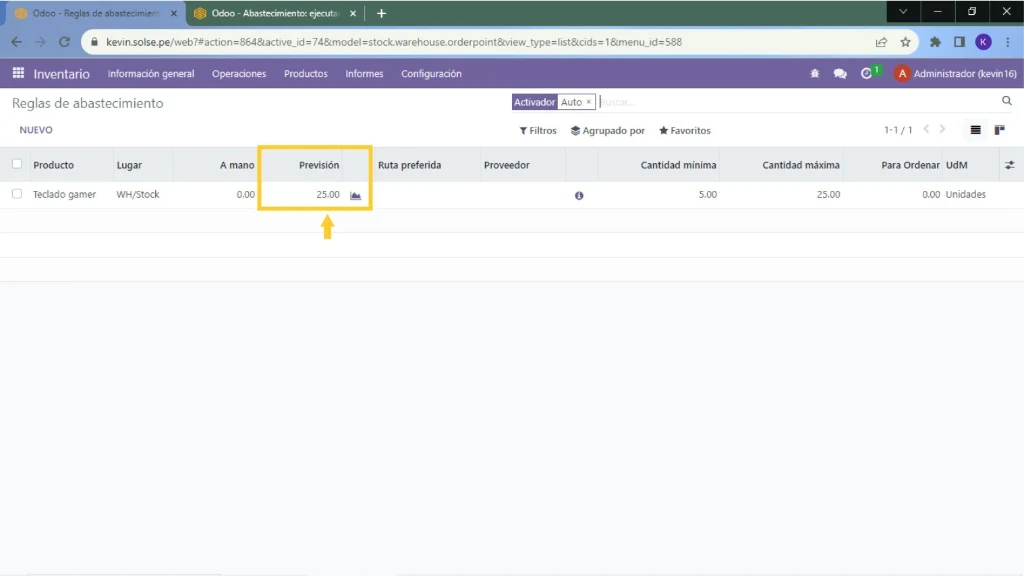Open browser side panel icon

(x=959, y=42)
